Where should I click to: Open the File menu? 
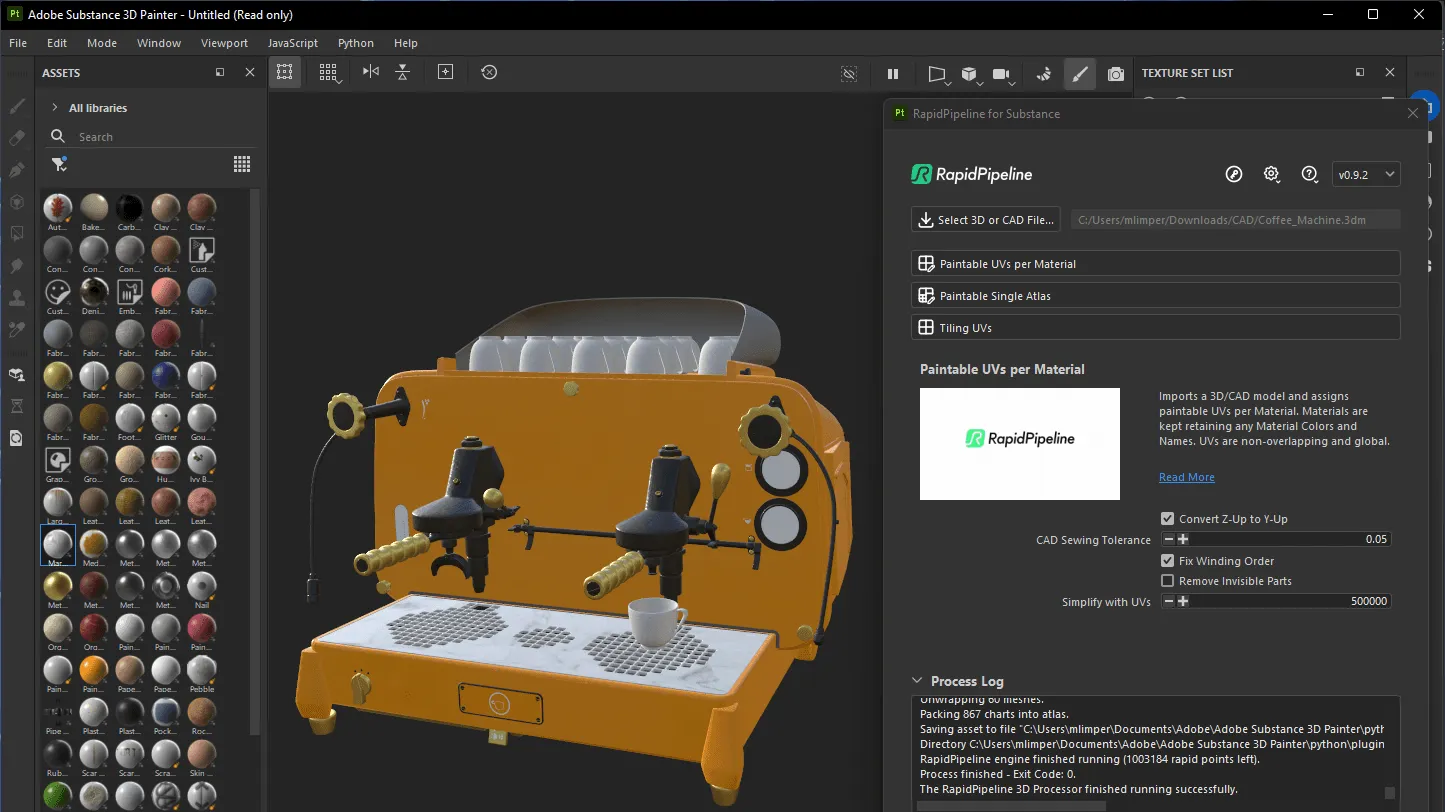[x=18, y=43]
